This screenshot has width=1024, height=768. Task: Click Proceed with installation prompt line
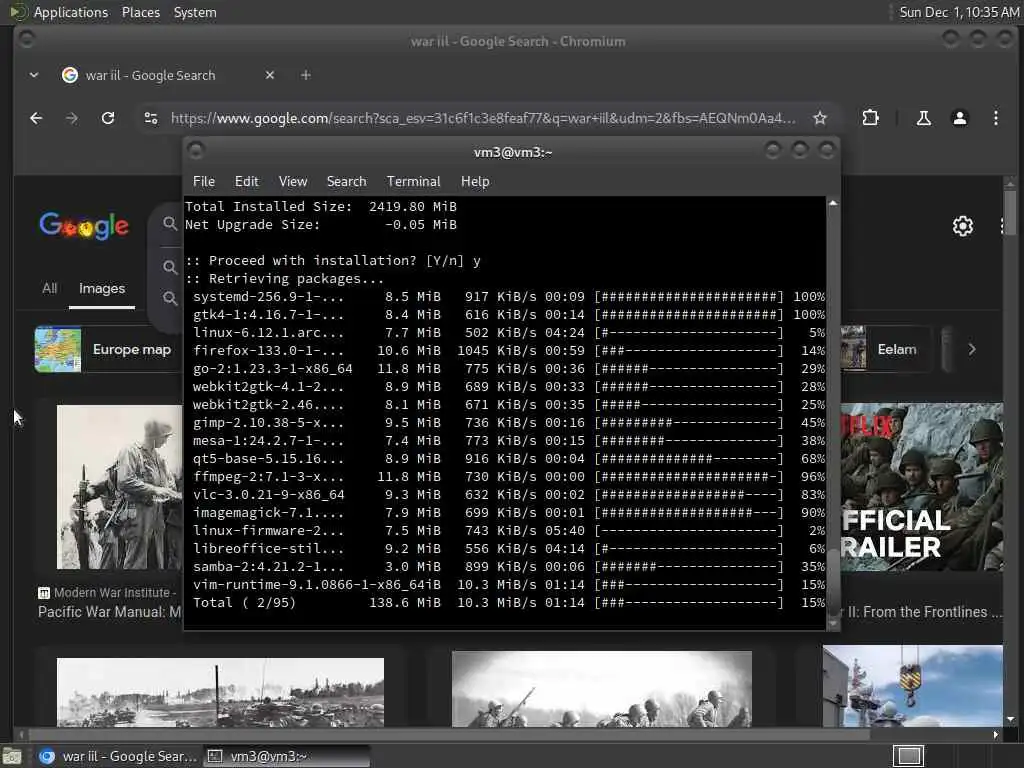pos(333,261)
